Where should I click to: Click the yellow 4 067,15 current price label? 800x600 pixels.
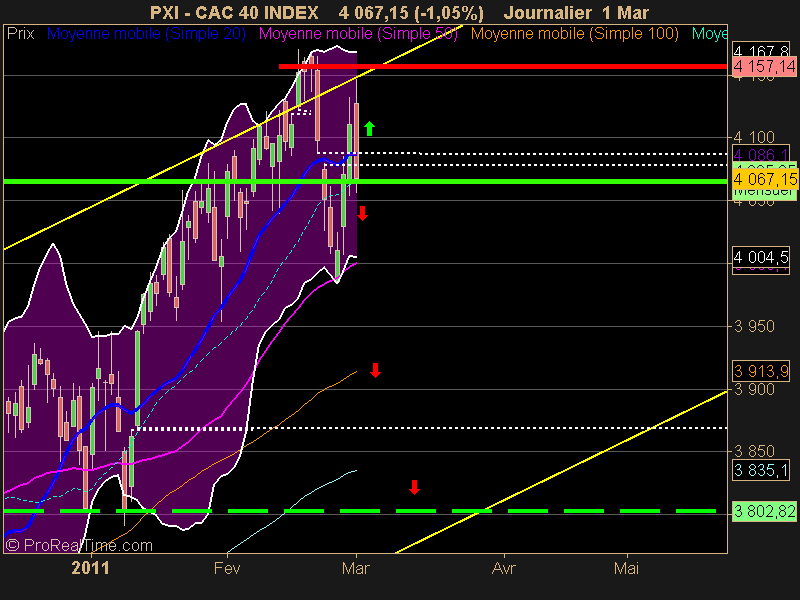pos(765,179)
